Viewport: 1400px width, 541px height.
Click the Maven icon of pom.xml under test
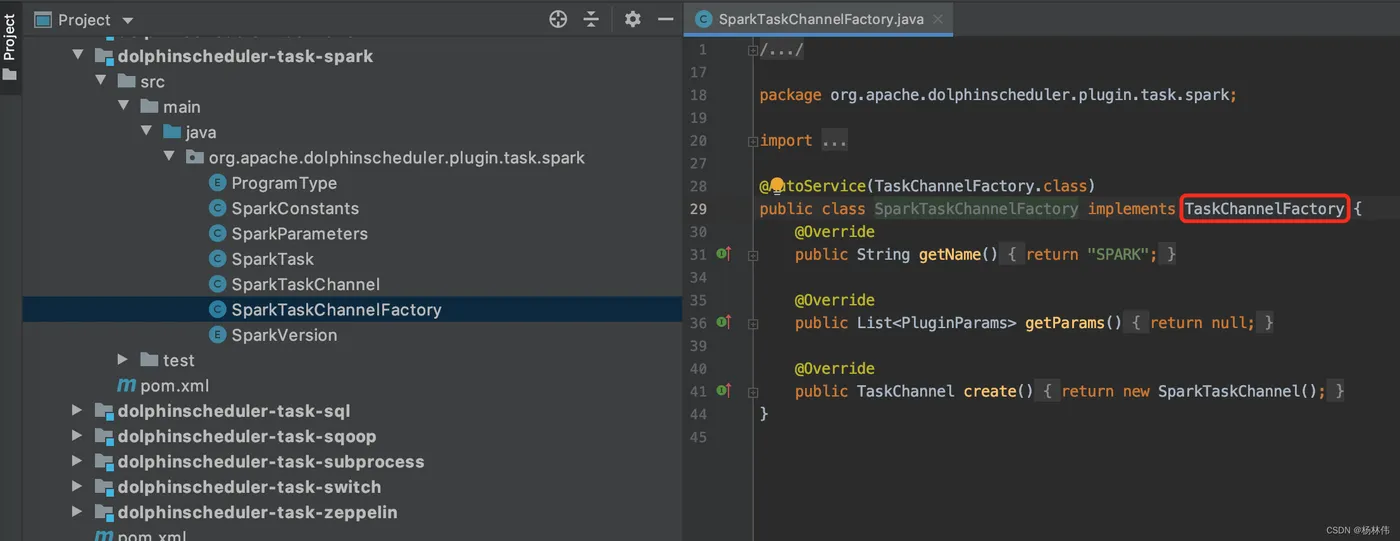point(127,386)
